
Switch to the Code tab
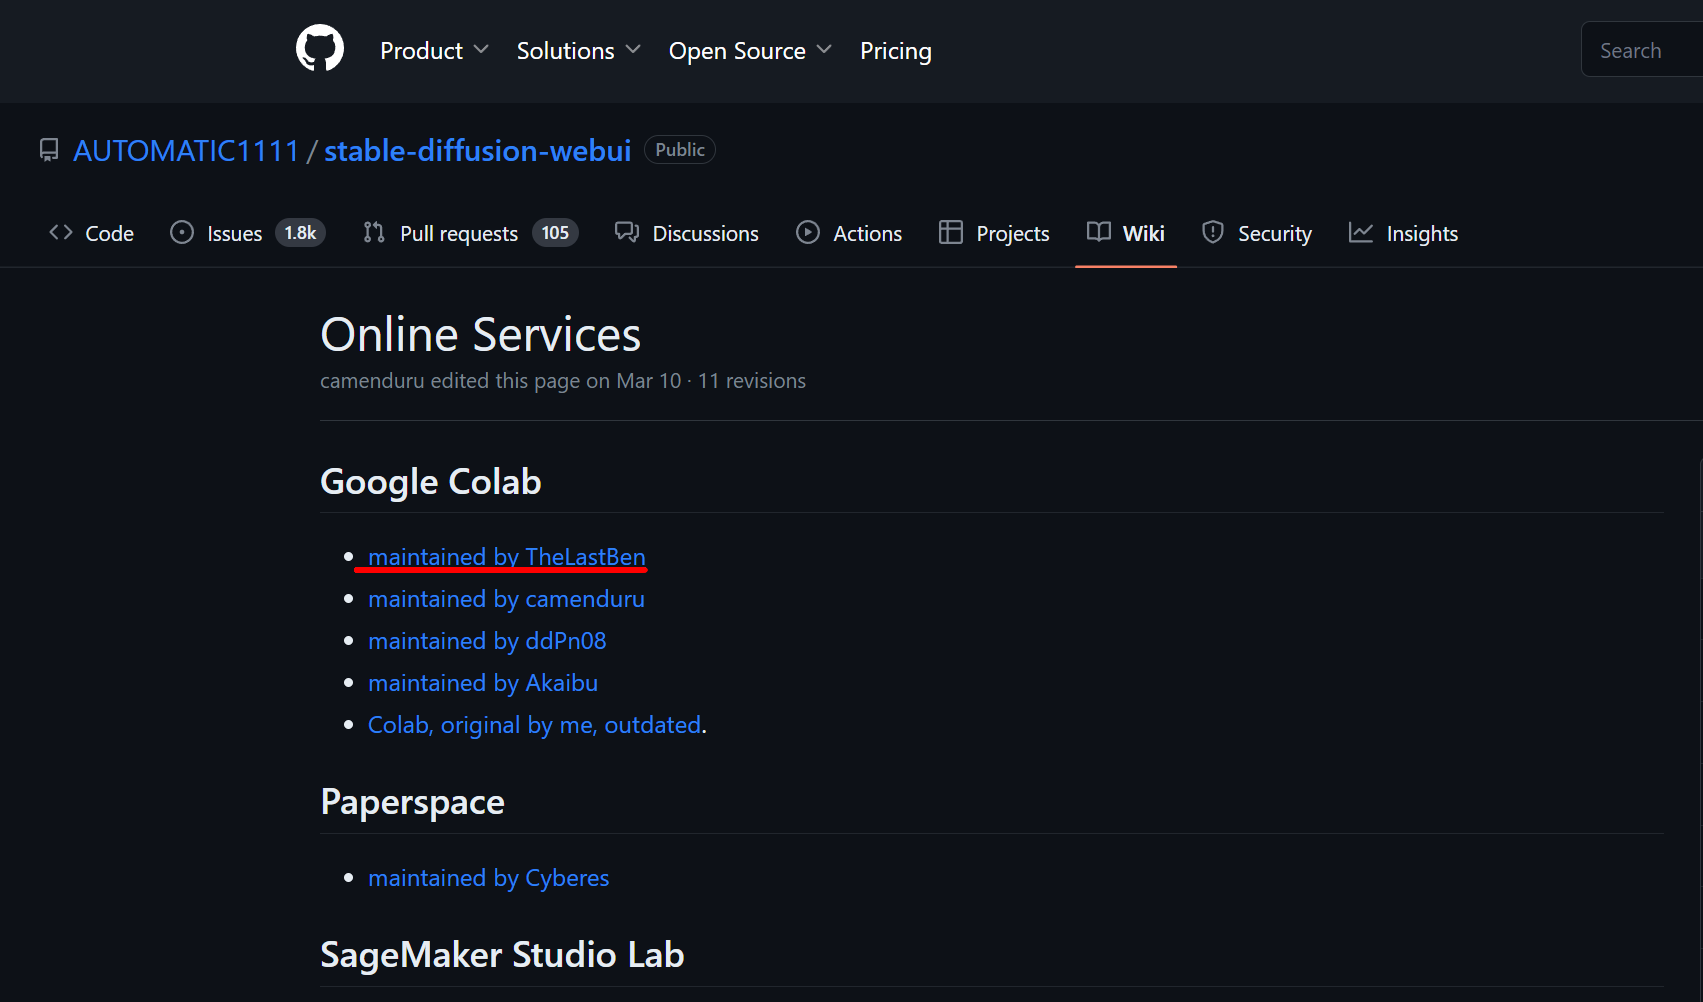(x=92, y=233)
